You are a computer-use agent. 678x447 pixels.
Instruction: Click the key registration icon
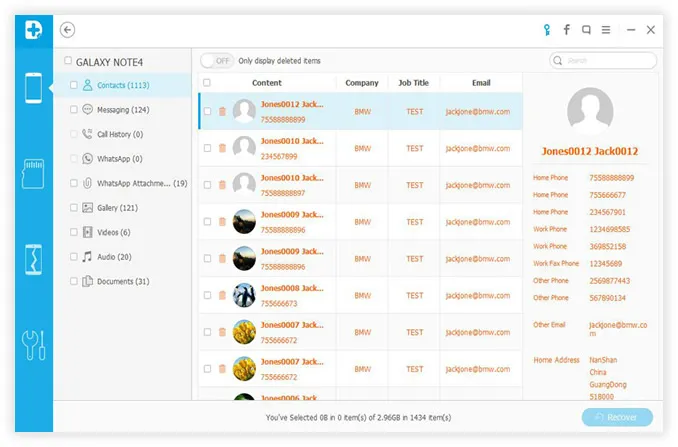point(546,30)
